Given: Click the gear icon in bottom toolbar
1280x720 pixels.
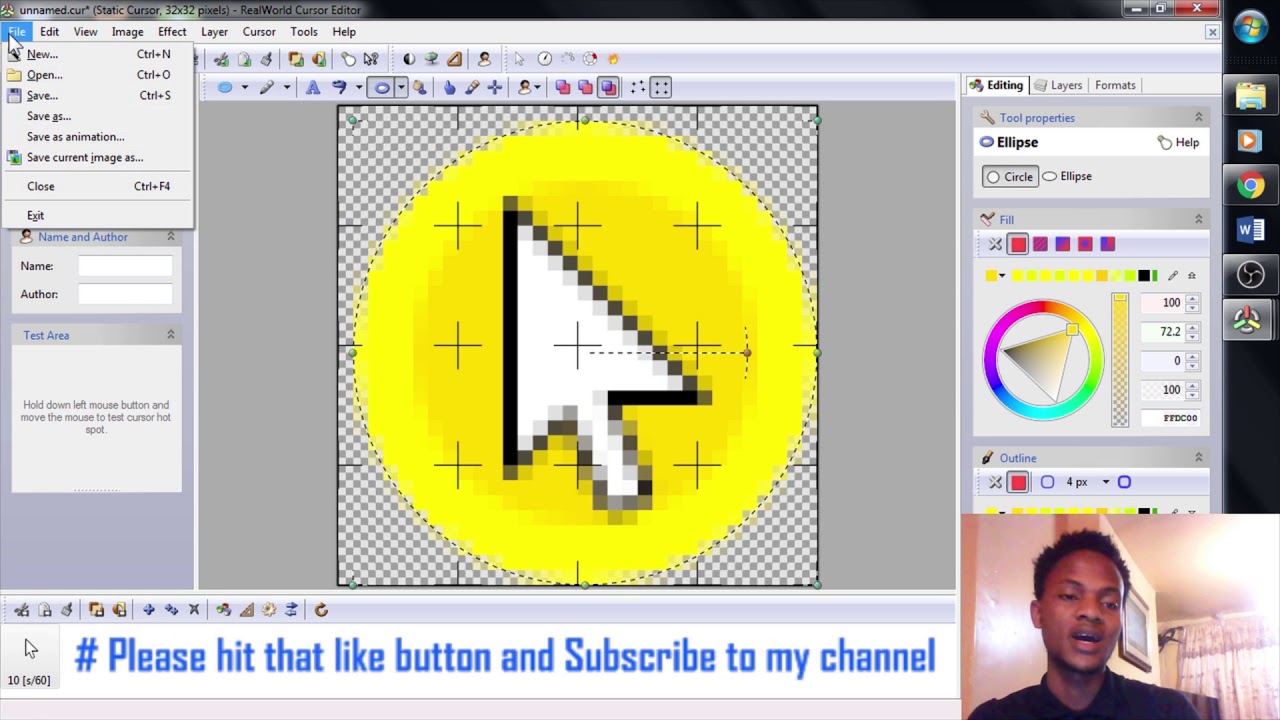Looking at the screenshot, I should coord(269,609).
